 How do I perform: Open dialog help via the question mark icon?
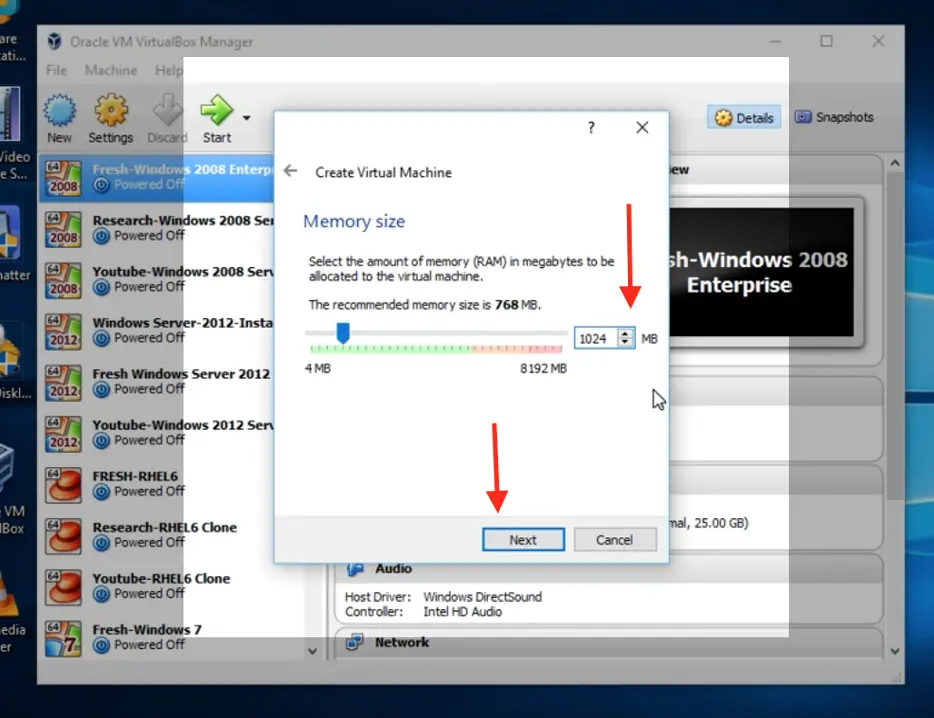[590, 127]
